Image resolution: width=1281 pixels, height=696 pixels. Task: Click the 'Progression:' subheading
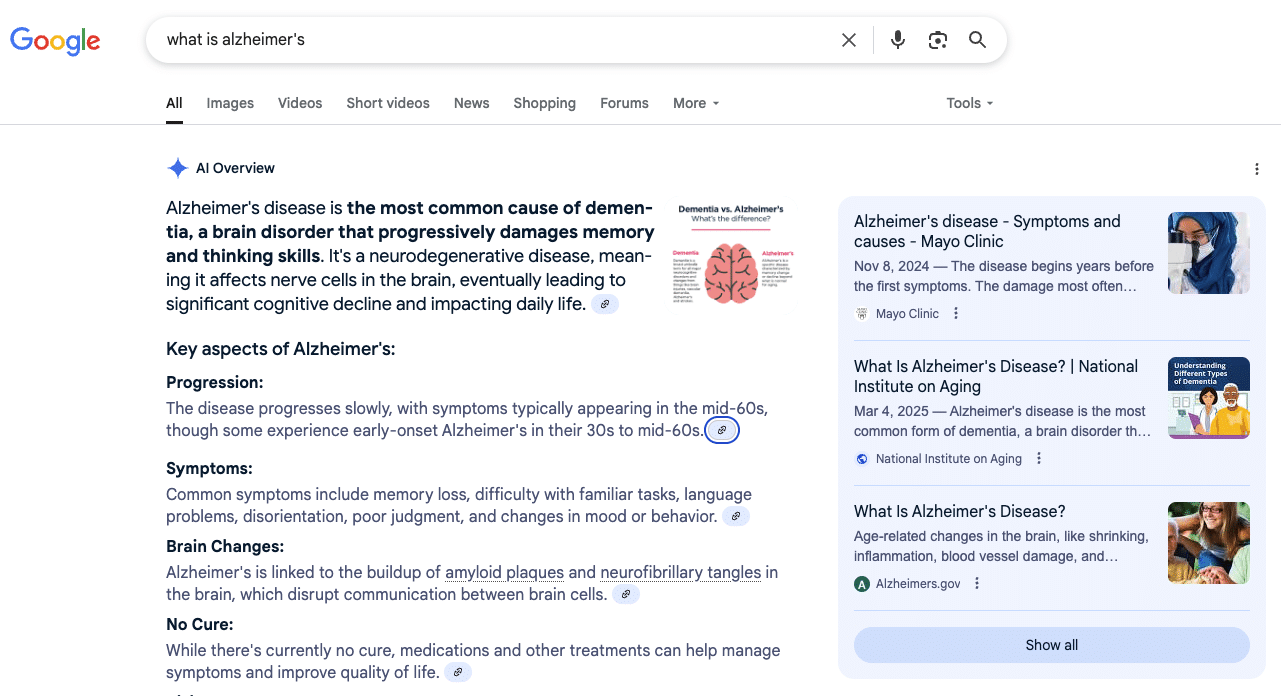click(215, 382)
